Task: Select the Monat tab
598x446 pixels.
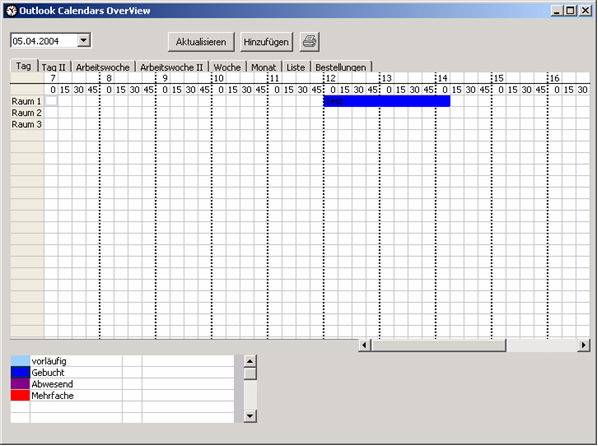Action: [264, 67]
